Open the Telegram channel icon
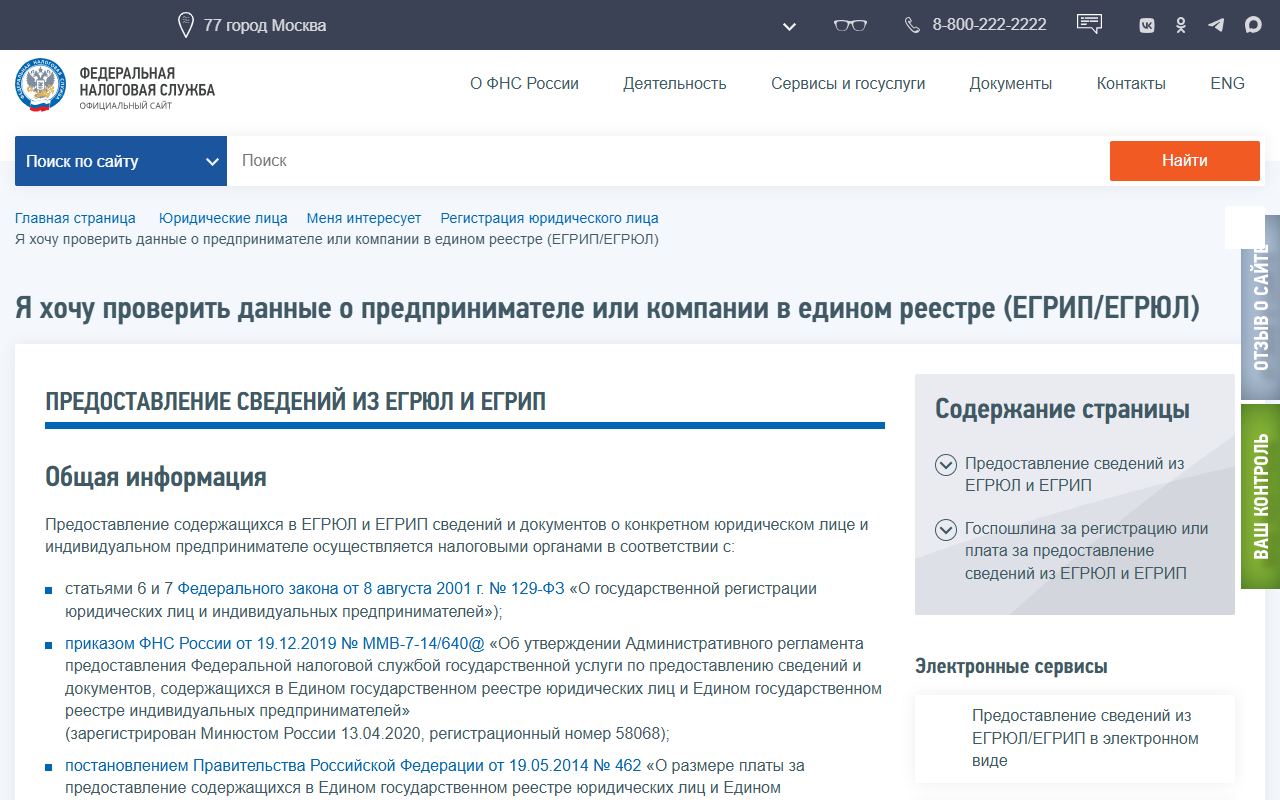The height and width of the screenshot is (800, 1280). coord(1216,25)
